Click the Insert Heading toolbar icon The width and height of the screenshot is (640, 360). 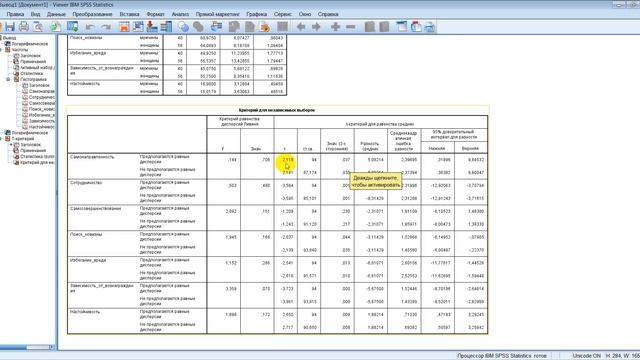402,27
